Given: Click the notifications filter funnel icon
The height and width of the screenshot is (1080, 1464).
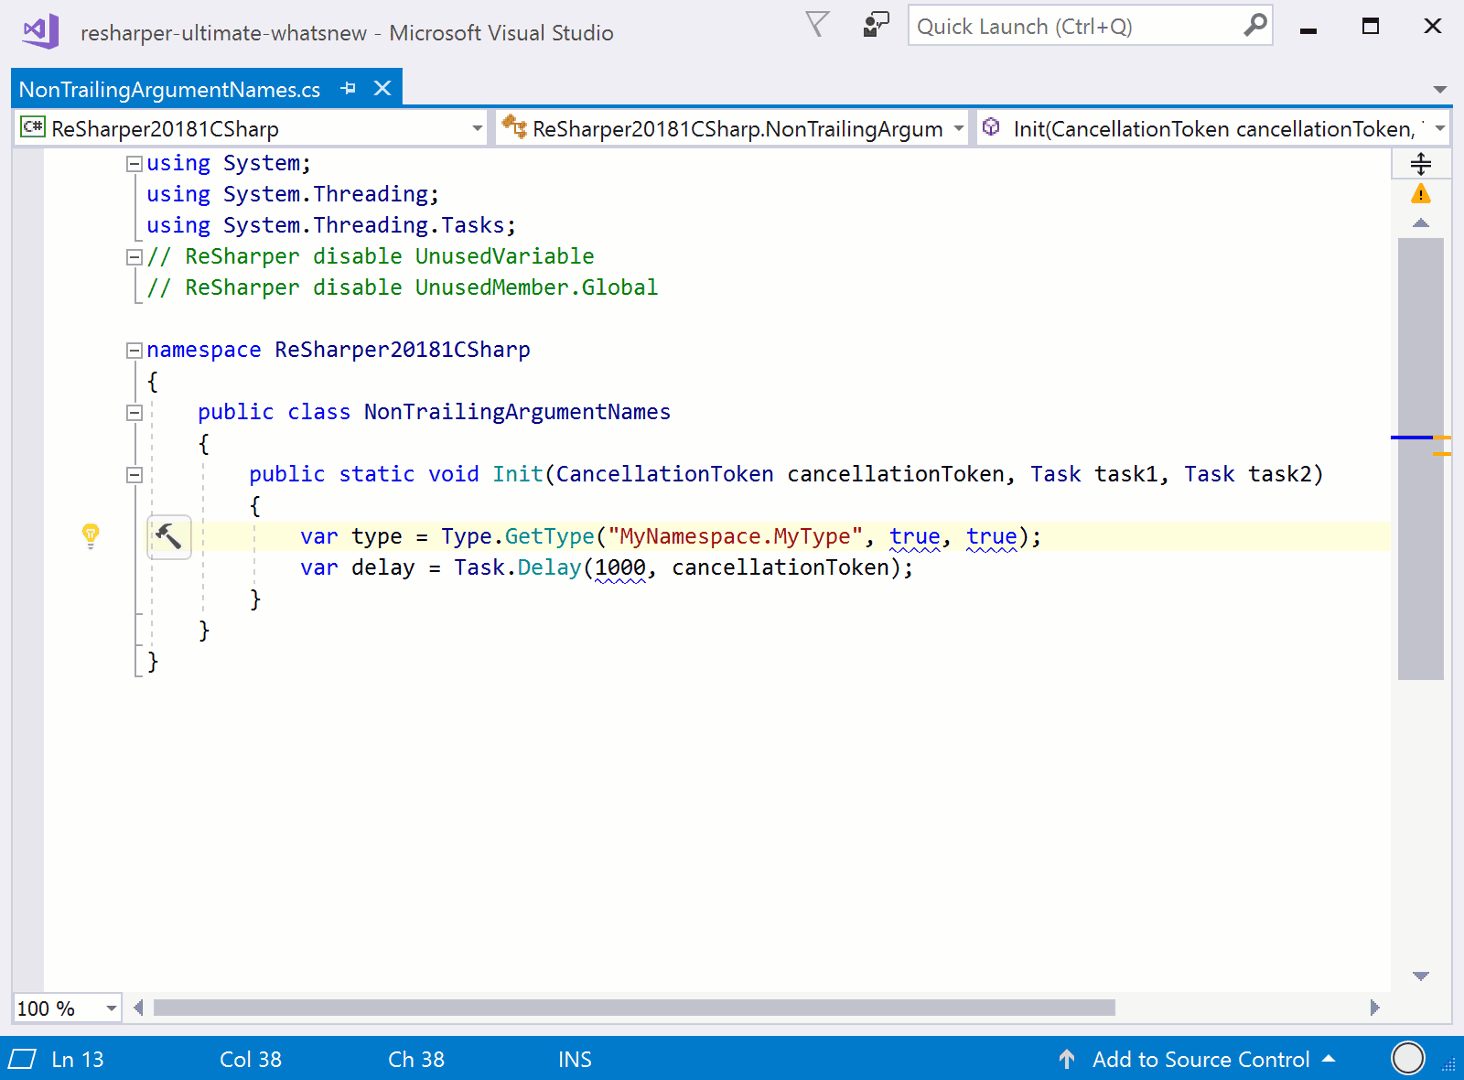Looking at the screenshot, I should tap(817, 25).
